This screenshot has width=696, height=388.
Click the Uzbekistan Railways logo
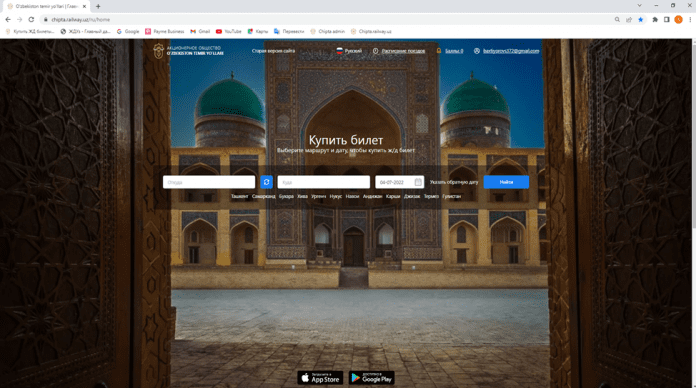pos(188,51)
